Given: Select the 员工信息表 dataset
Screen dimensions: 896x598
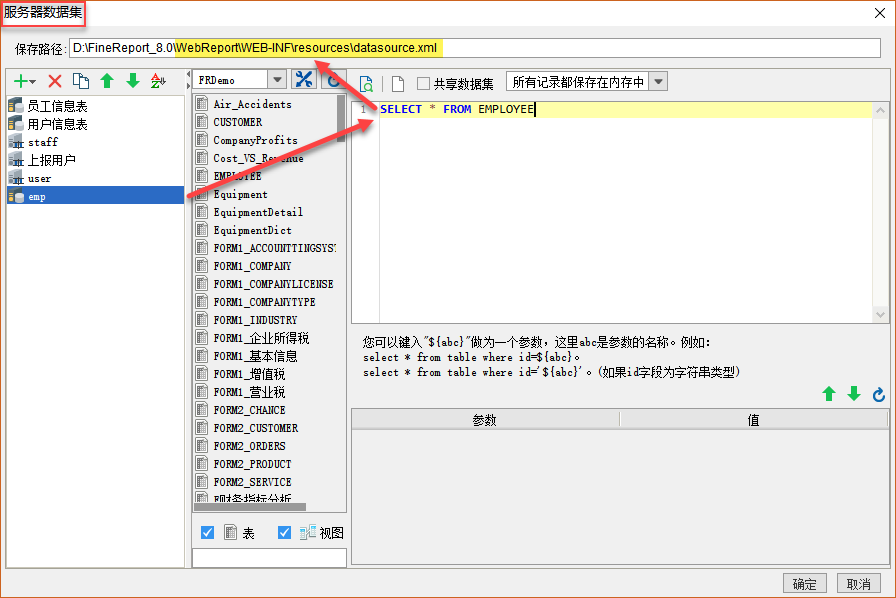Looking at the screenshot, I should pos(95,106).
